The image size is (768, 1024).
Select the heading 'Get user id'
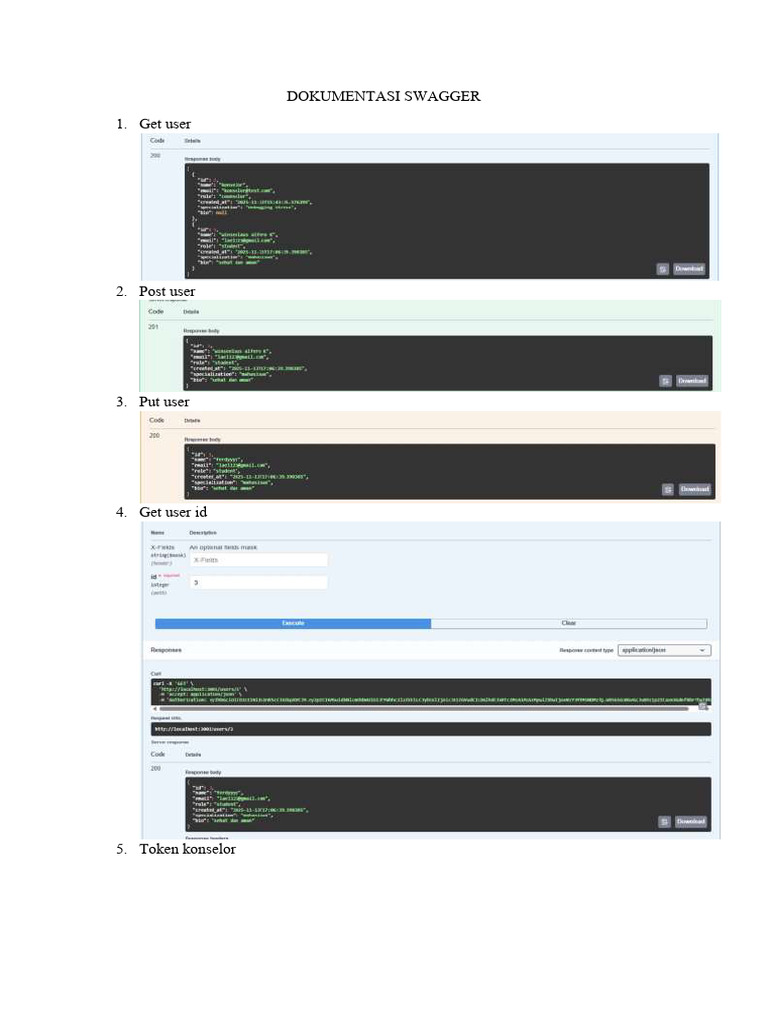tap(173, 512)
